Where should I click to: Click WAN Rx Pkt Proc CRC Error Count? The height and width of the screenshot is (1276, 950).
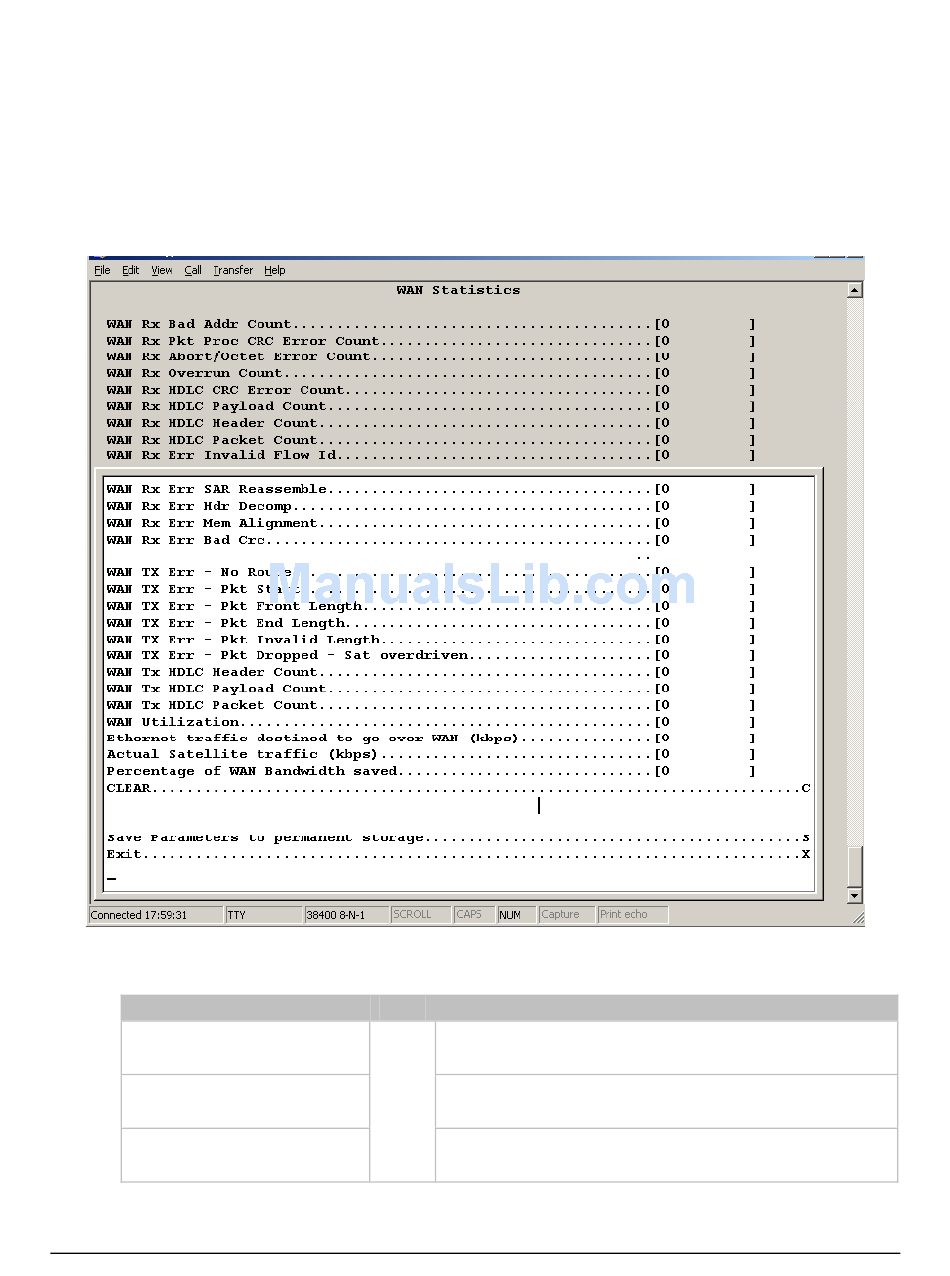pos(431,341)
